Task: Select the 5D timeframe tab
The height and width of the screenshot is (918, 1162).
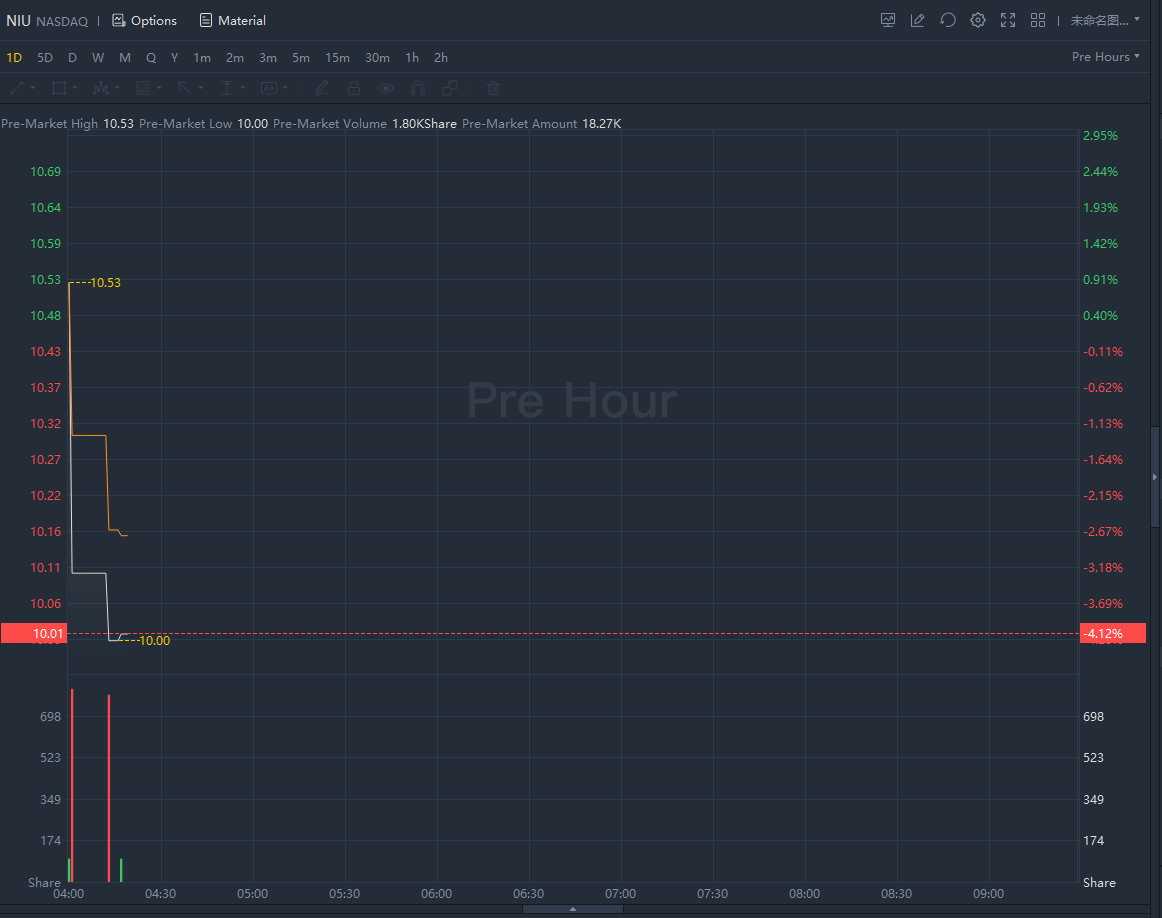Action: click(45, 58)
